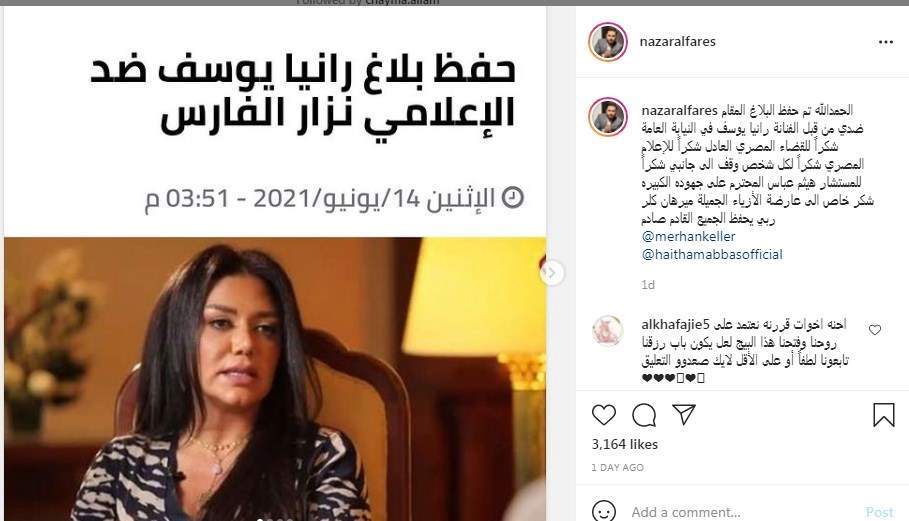Go to next carousel image arrow
The width and height of the screenshot is (909, 521).
[x=552, y=272]
